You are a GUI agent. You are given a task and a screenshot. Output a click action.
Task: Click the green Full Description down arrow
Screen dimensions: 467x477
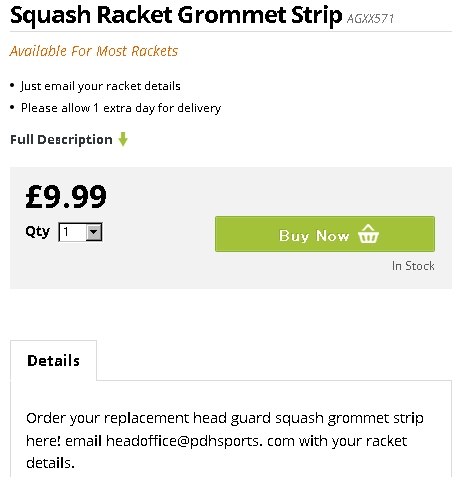[x=123, y=139]
